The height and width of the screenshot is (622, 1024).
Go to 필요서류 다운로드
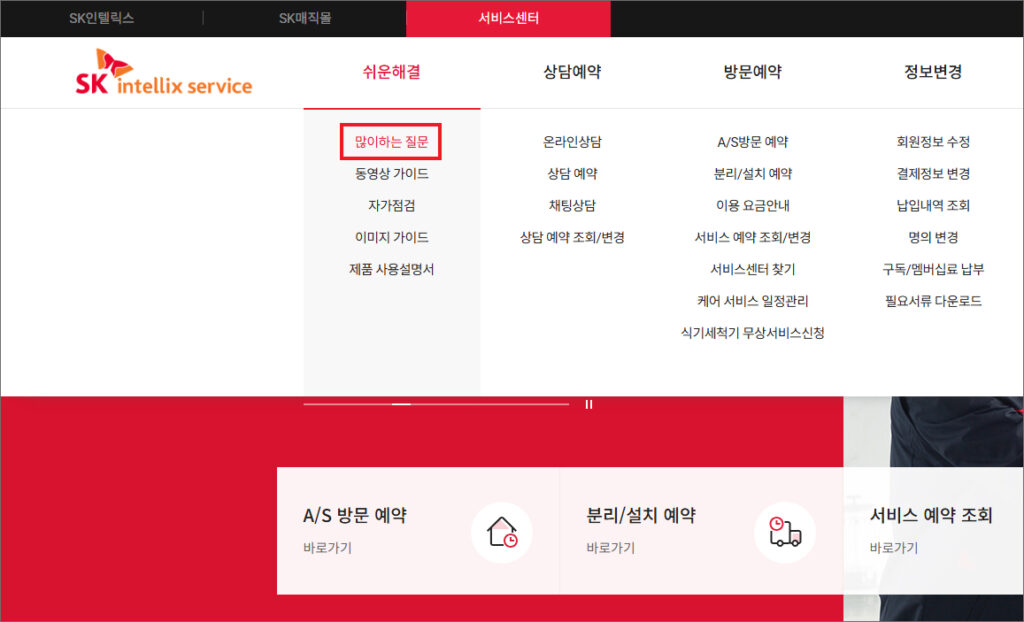click(x=933, y=301)
